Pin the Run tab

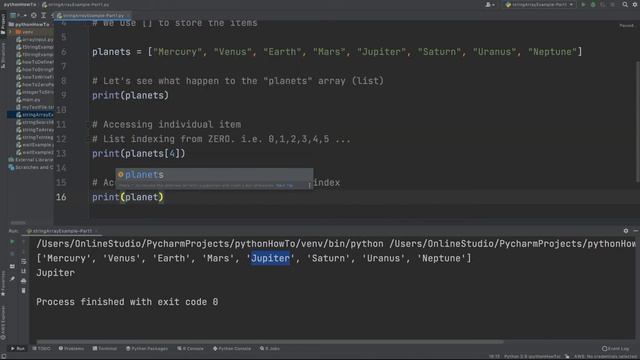[x=12, y=279]
